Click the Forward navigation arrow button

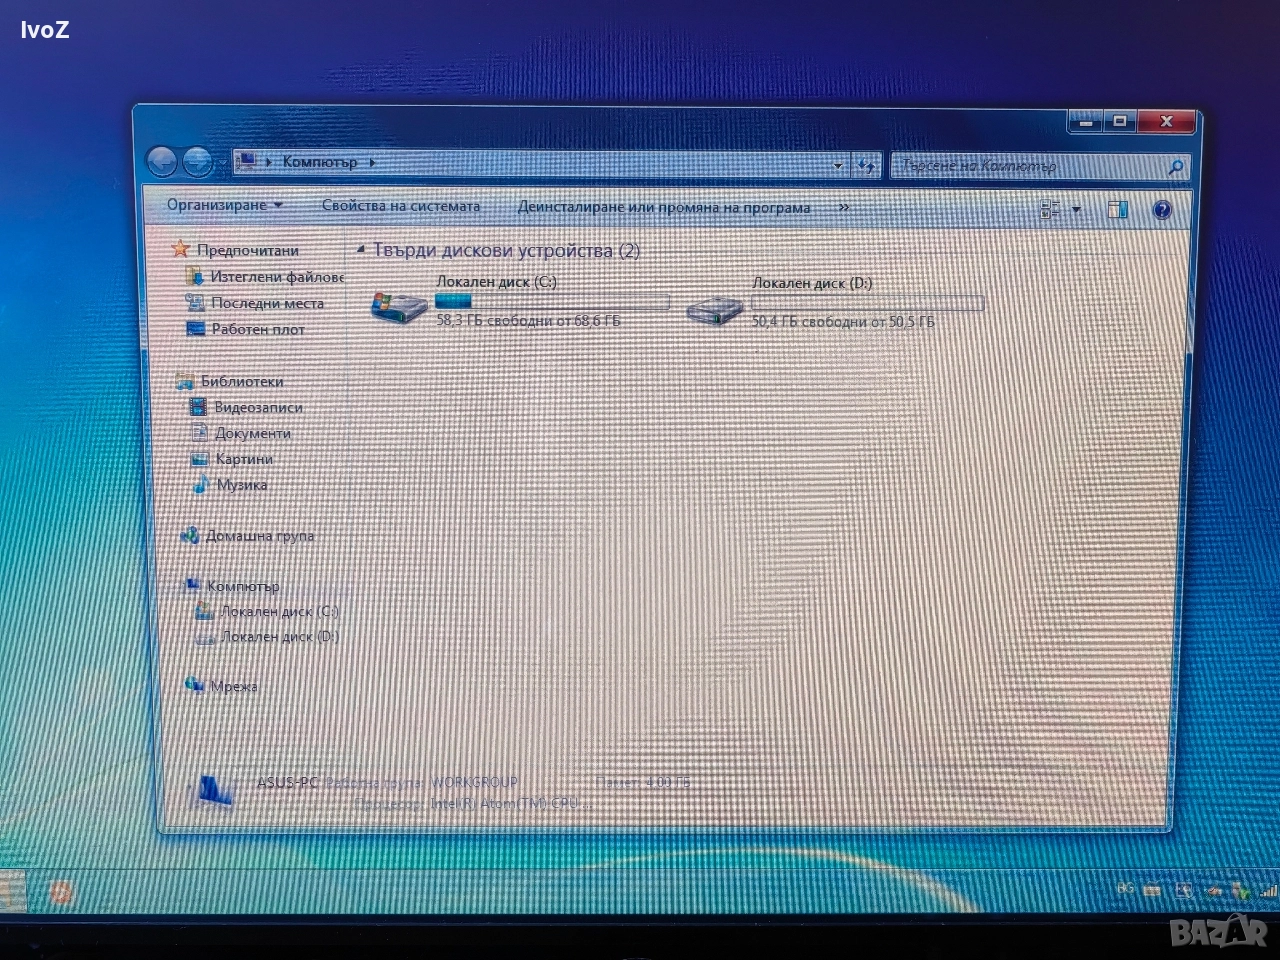coord(198,161)
